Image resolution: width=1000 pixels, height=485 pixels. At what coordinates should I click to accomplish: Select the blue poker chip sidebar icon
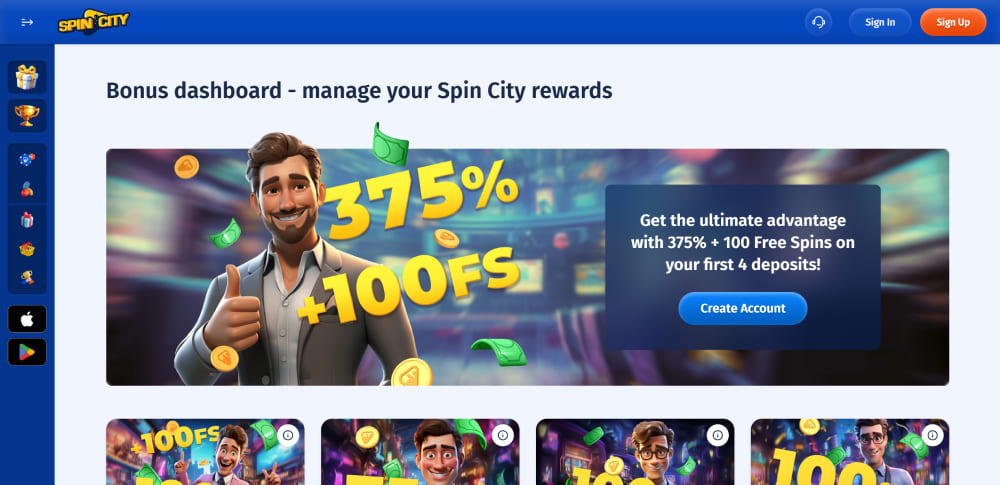27,160
